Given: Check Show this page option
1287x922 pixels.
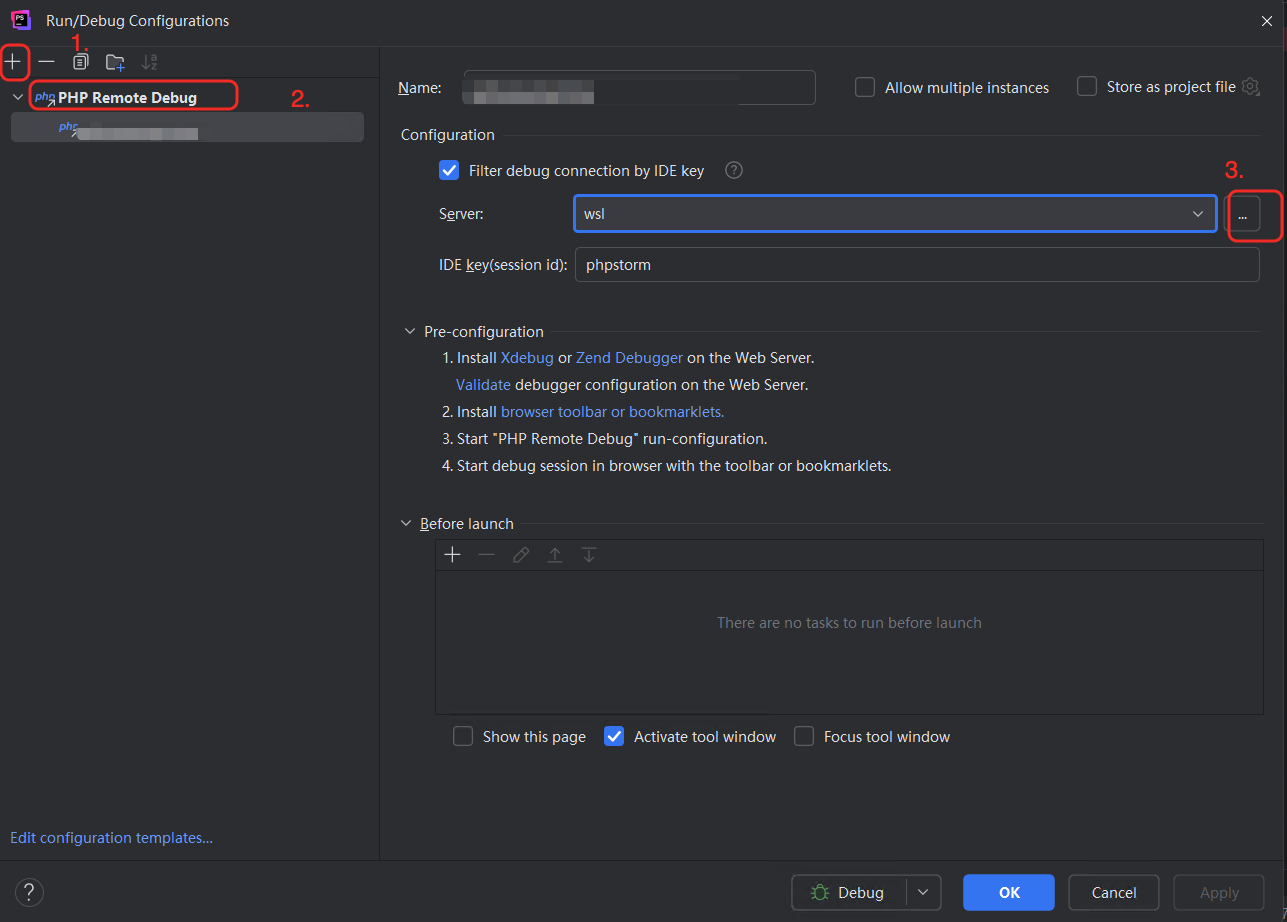Looking at the screenshot, I should pyautogui.click(x=463, y=736).
